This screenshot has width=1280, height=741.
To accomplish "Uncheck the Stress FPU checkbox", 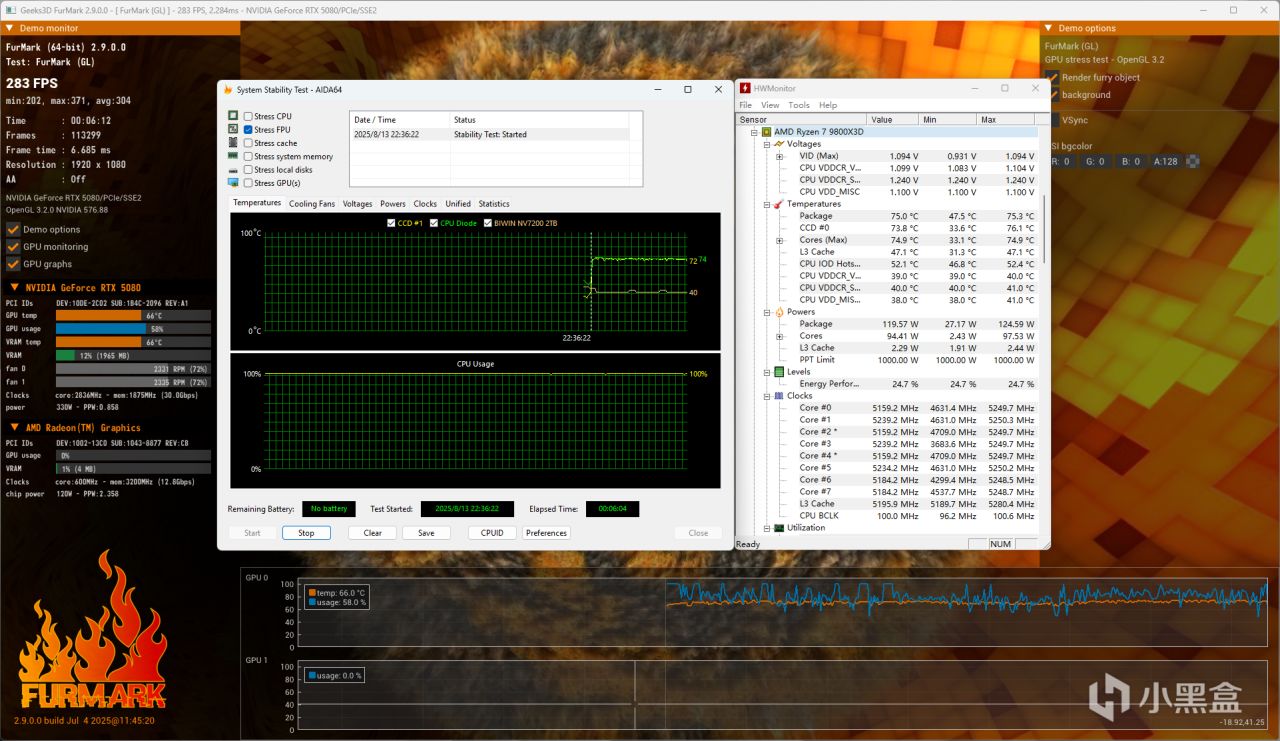I will pyautogui.click(x=248, y=129).
